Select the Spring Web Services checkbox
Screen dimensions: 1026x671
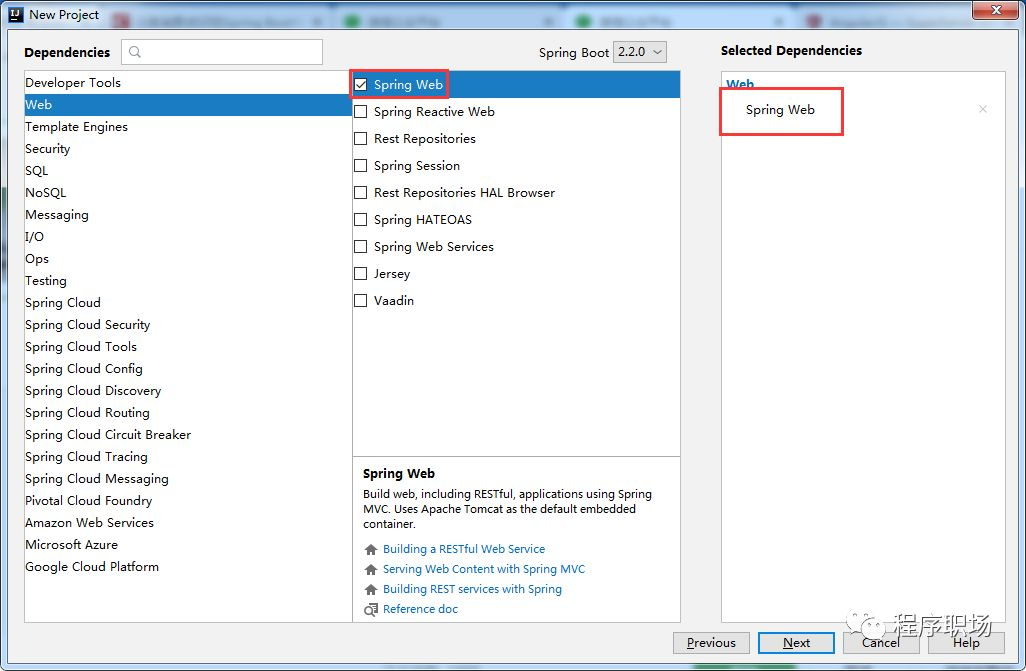pyautogui.click(x=361, y=247)
